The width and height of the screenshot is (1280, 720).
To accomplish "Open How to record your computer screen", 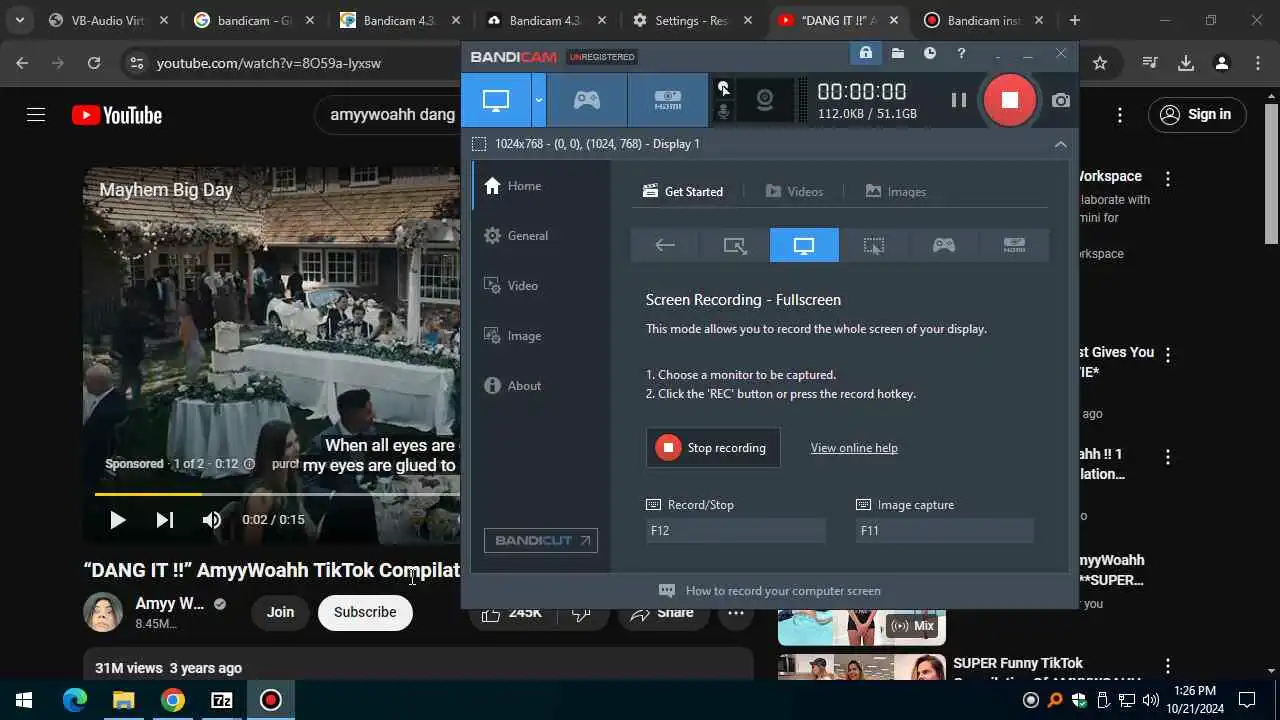I will tap(770, 591).
